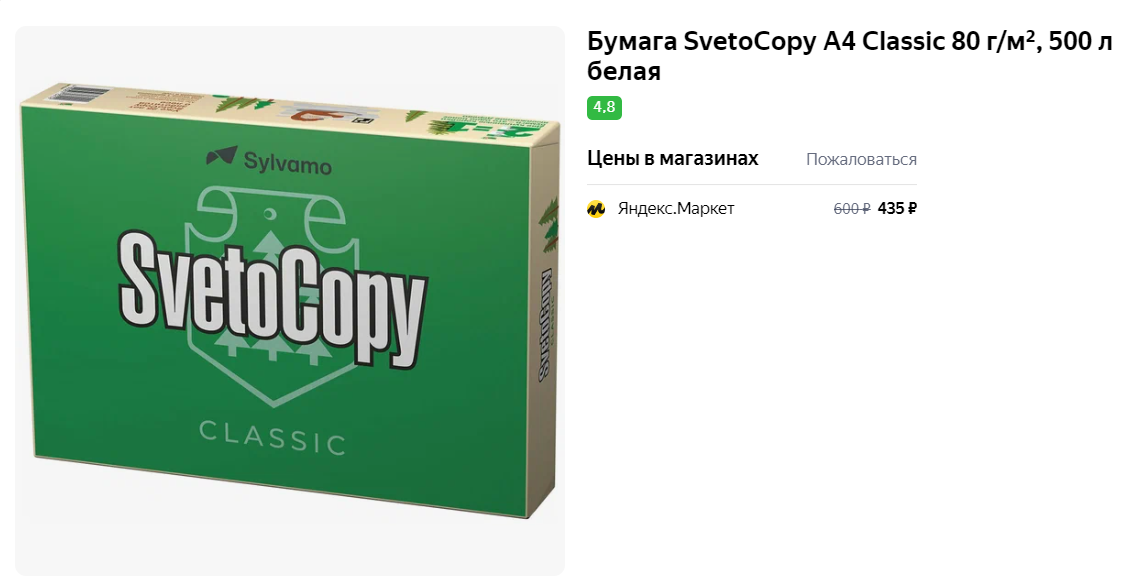This screenshot has width=1134, height=578.
Task: Click the word белая in the title
Action: (x=624, y=72)
